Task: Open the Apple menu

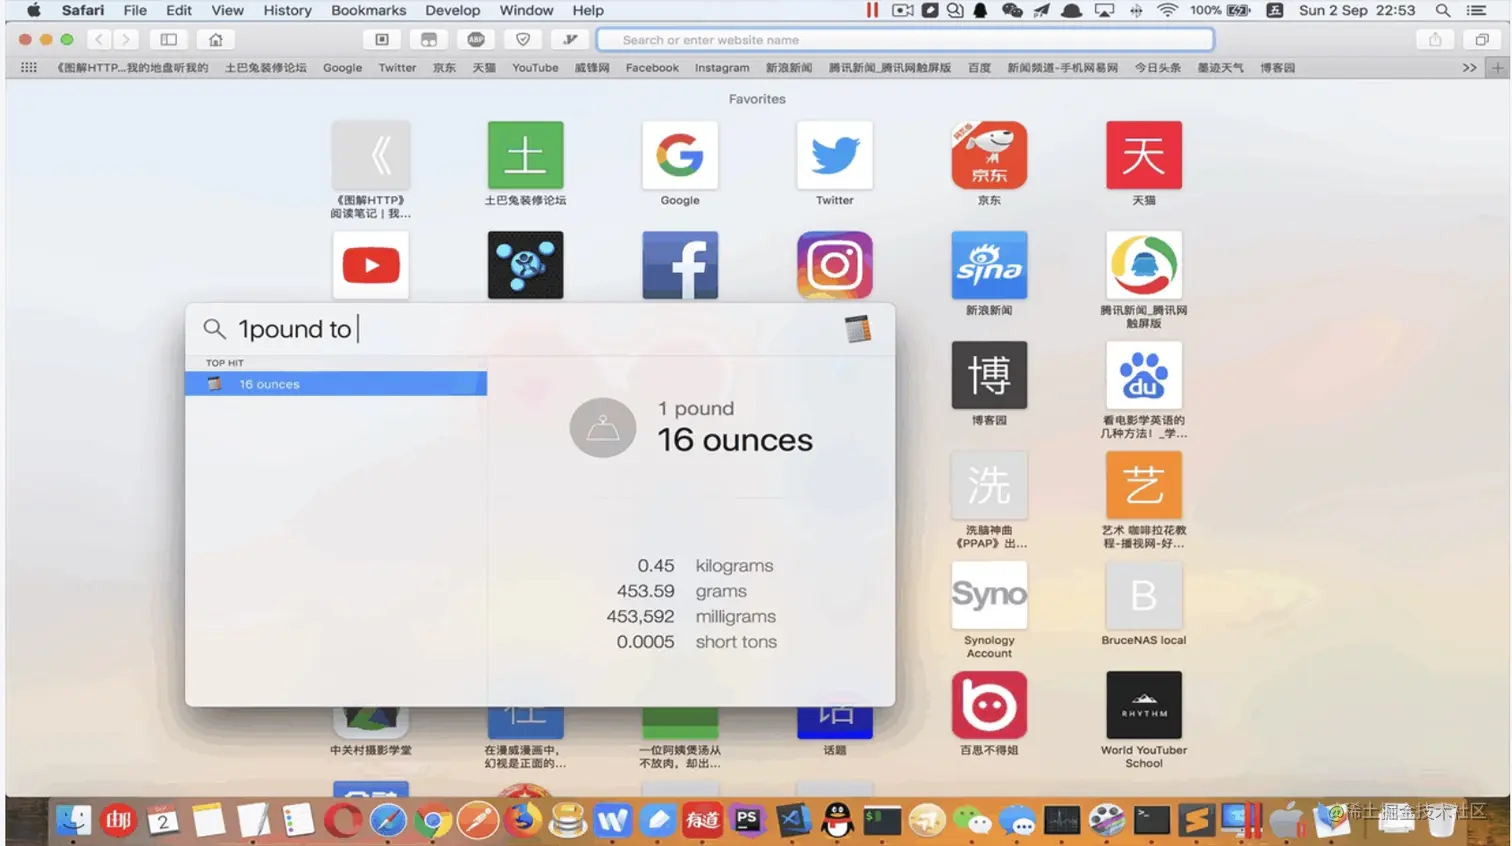Action: [33, 10]
